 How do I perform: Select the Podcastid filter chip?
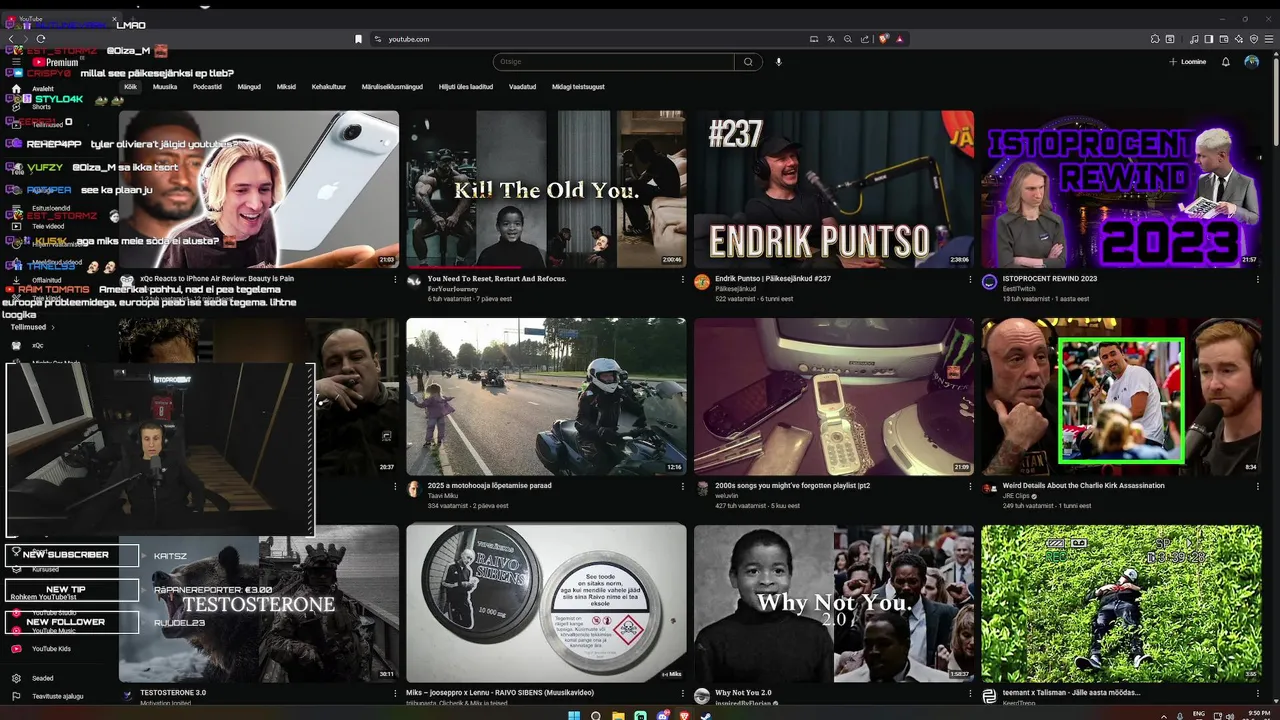tap(207, 87)
